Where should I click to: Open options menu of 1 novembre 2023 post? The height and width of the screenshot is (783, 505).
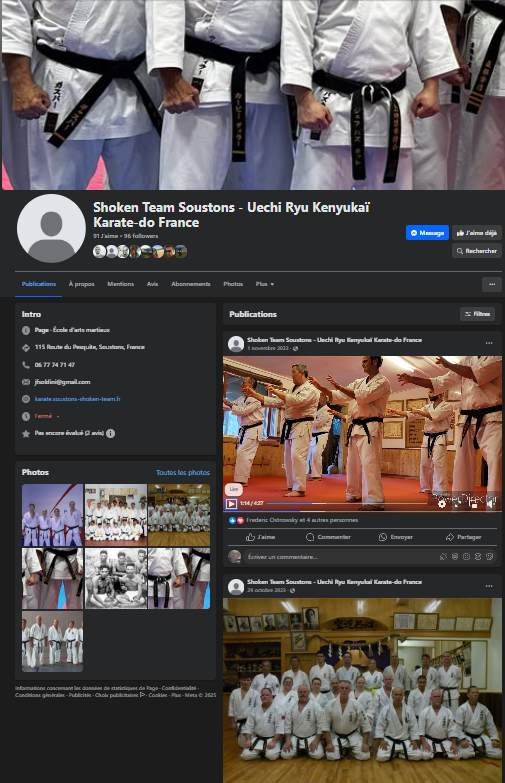coord(489,343)
